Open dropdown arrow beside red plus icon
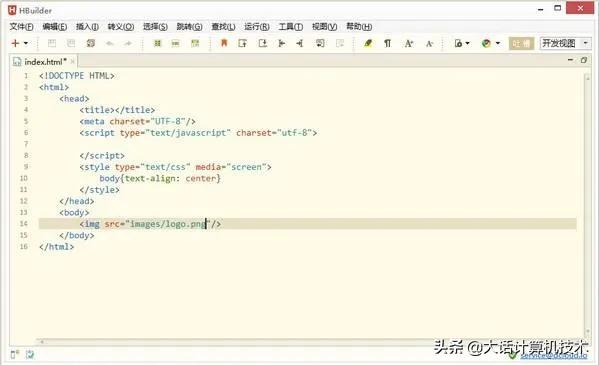 tap(26, 43)
